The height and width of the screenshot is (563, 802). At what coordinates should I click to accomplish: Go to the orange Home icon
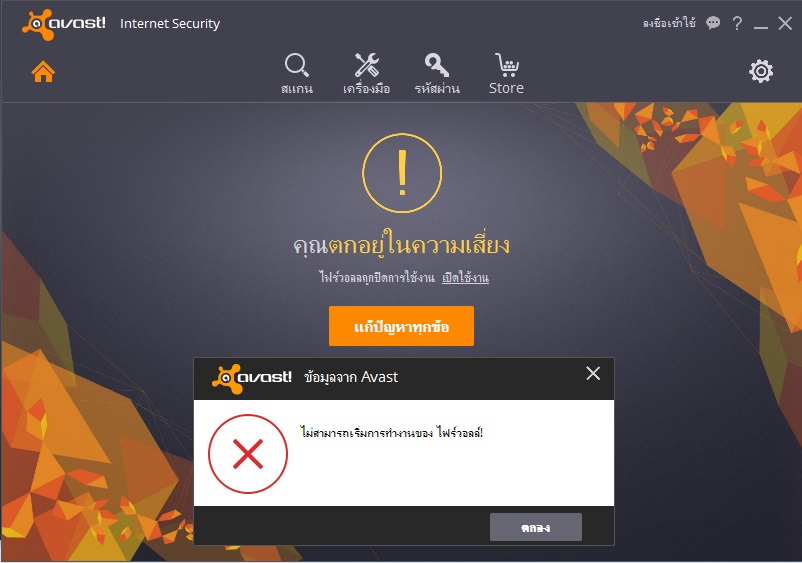[43, 72]
